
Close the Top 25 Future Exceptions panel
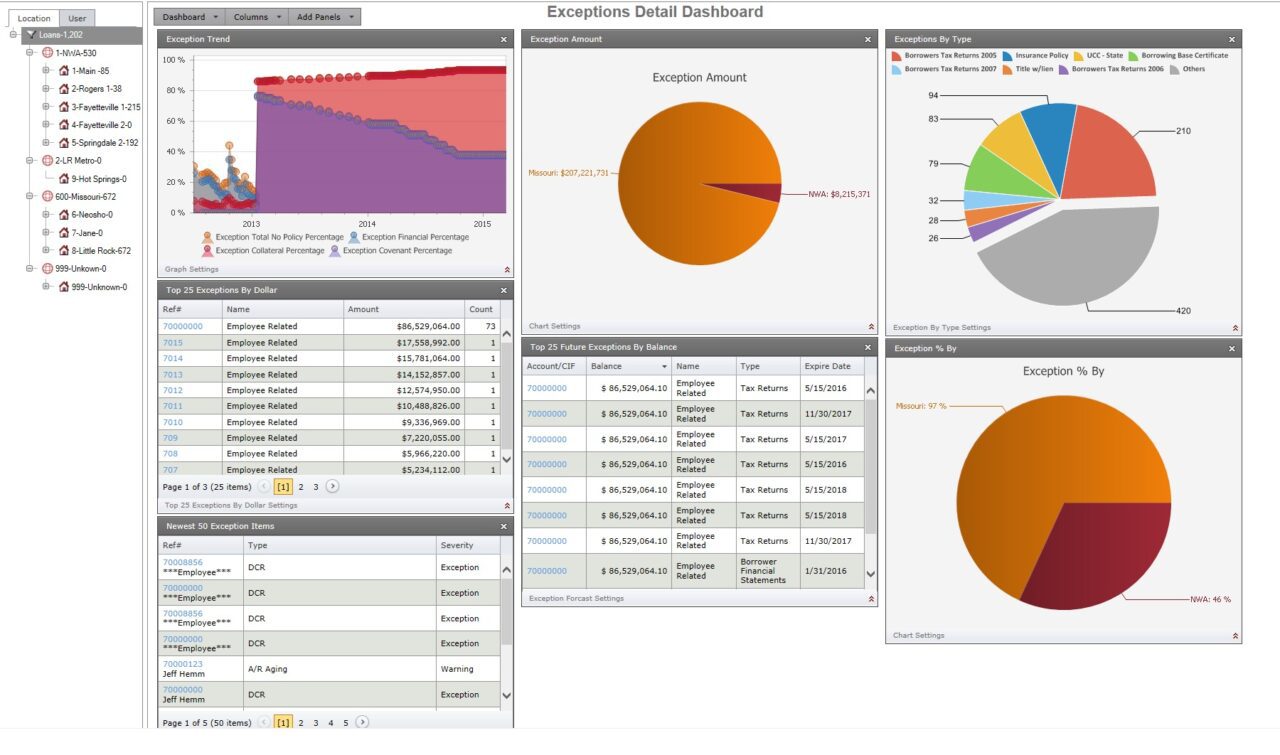click(x=868, y=347)
